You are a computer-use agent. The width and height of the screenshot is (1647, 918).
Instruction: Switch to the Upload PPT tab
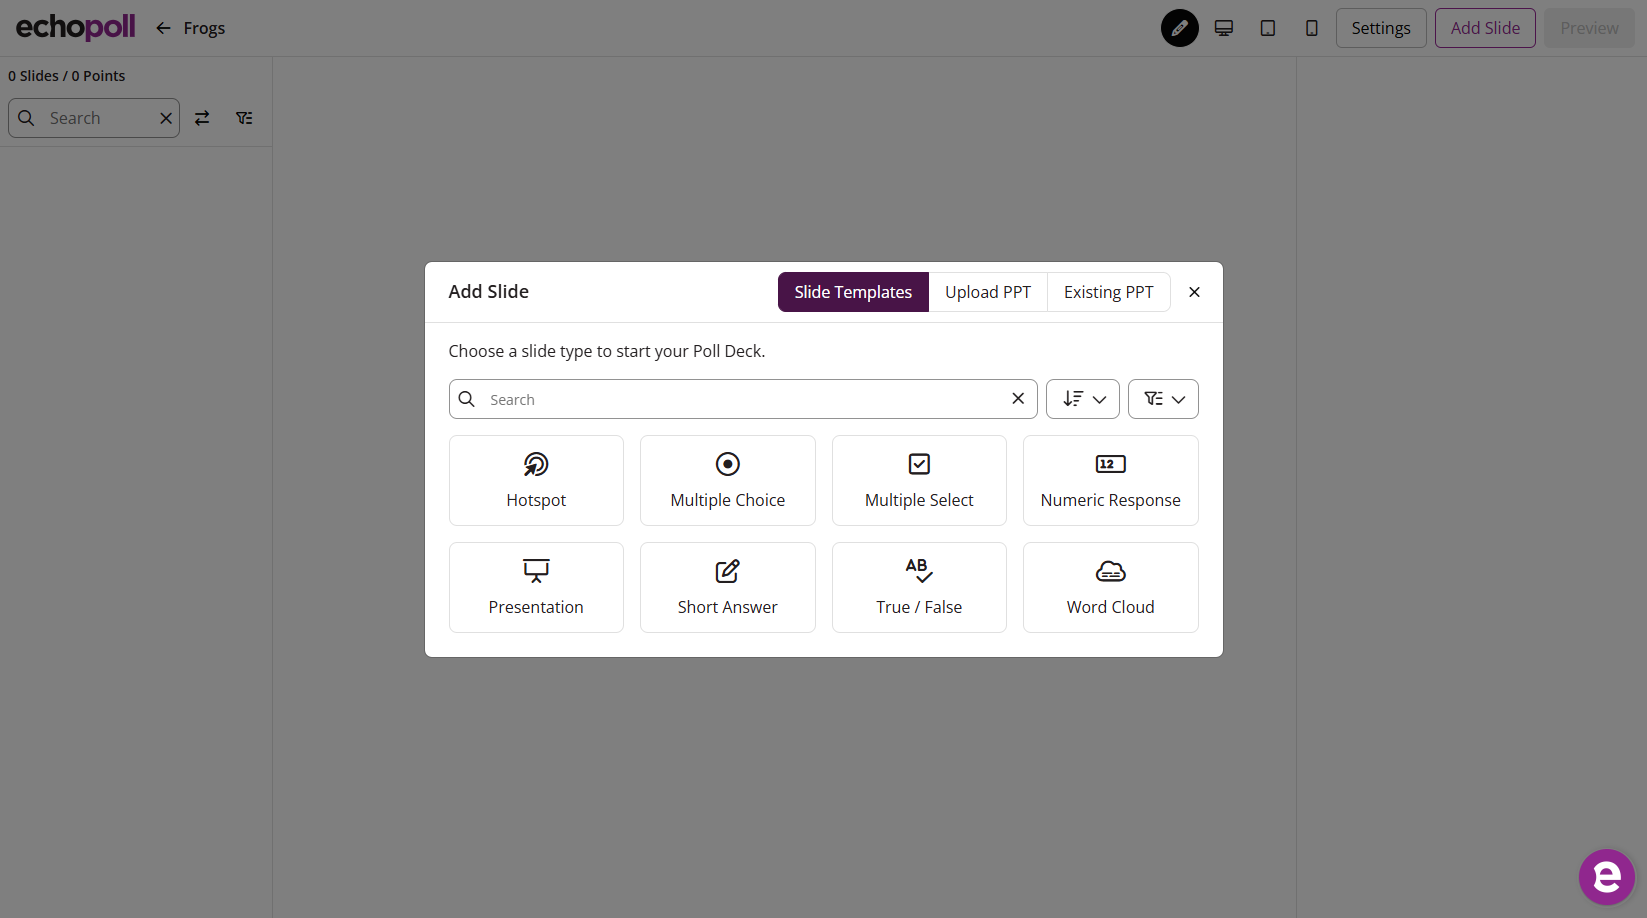tap(987, 292)
